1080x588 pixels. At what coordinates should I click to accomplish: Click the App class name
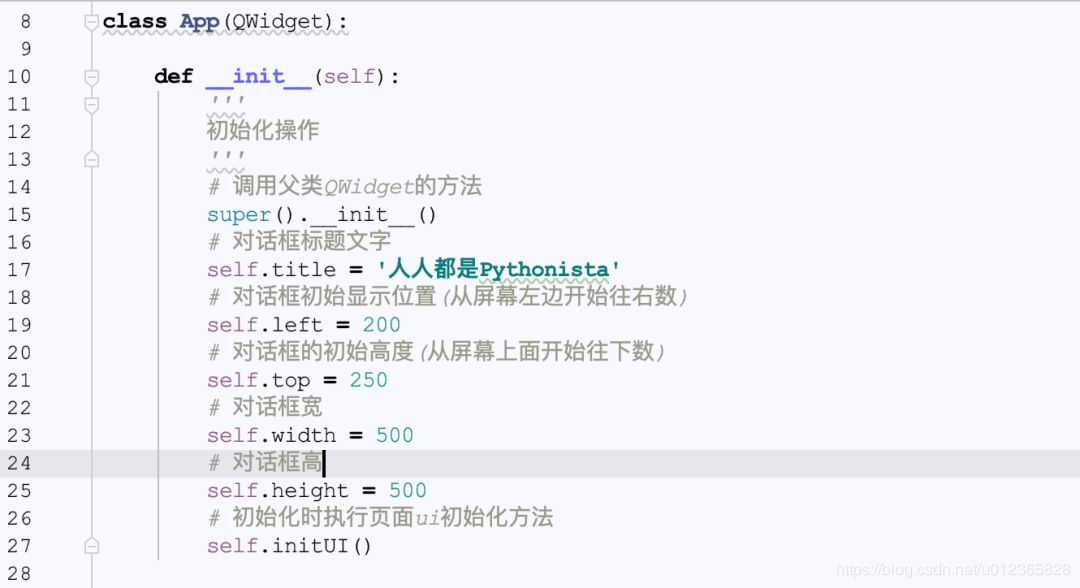coord(199,21)
